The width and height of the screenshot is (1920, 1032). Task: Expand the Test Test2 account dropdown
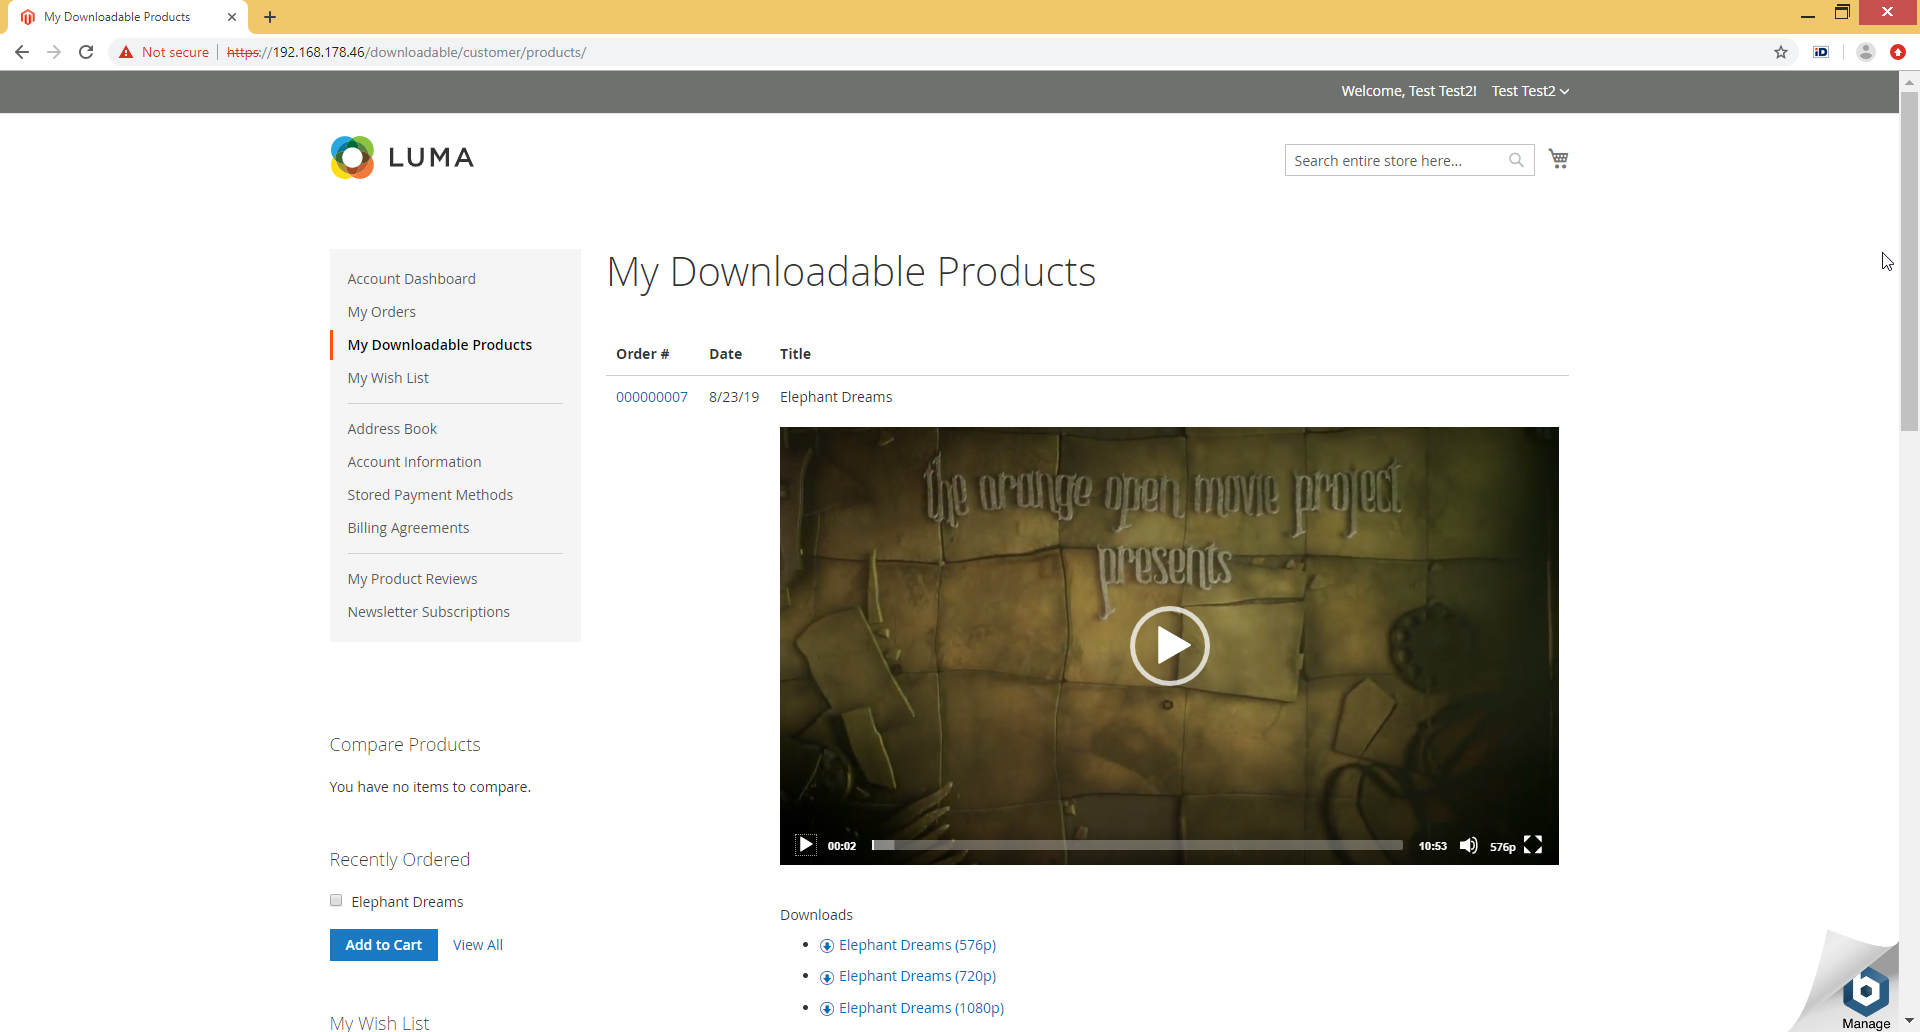(x=1530, y=91)
